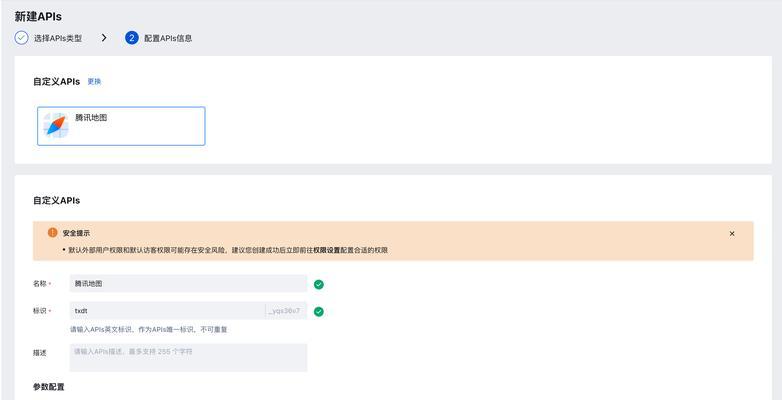Screen dimensions: 782x400
Task: Click the 安全提示 banner title
Action: point(76,233)
